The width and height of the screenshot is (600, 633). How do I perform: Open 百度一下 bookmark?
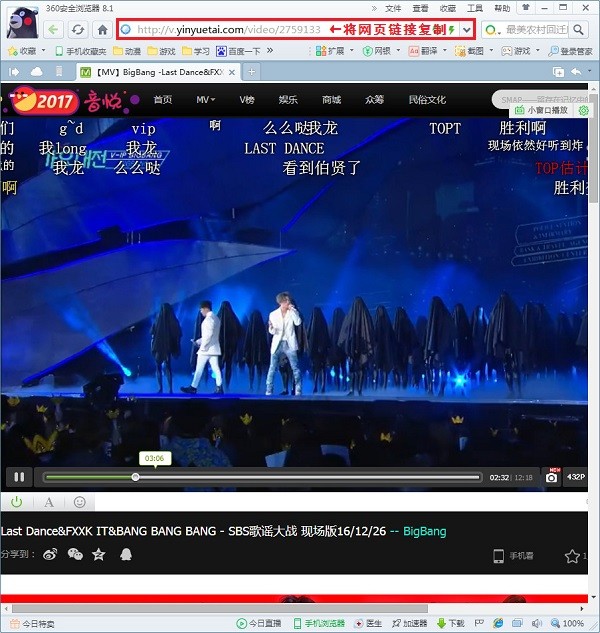(239, 51)
